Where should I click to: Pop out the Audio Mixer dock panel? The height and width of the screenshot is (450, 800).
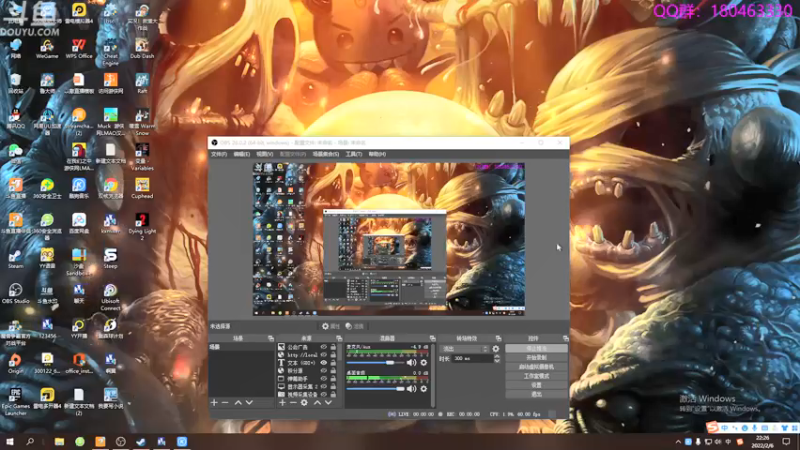(x=433, y=338)
